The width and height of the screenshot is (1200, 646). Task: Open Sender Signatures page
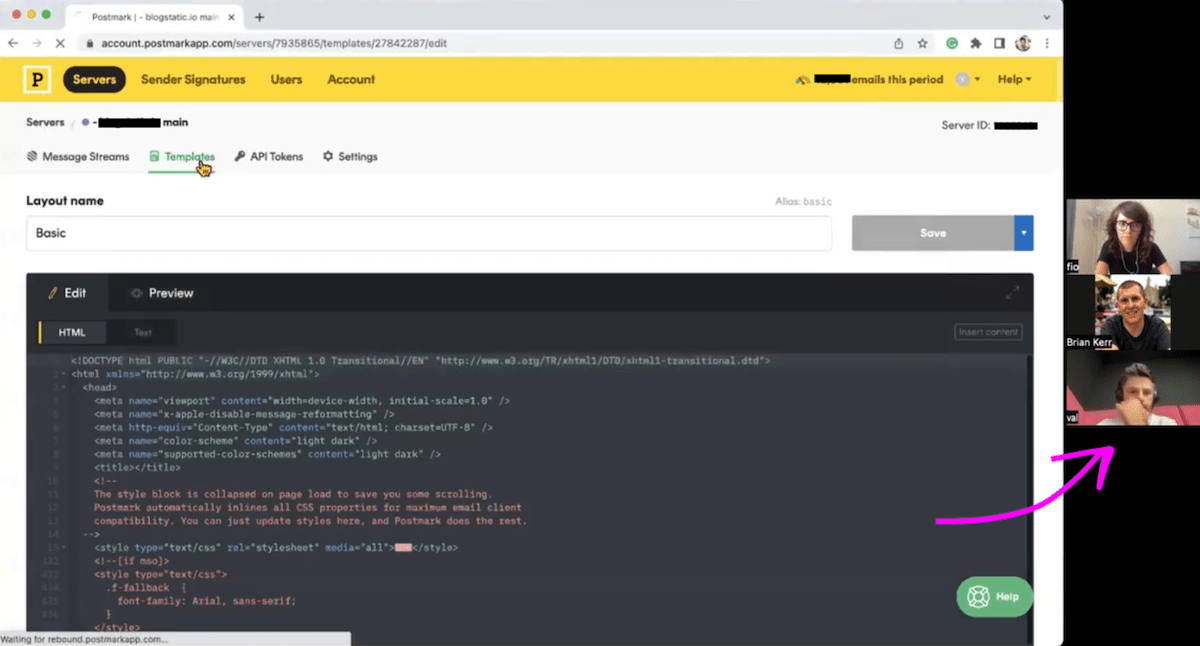pos(193,80)
